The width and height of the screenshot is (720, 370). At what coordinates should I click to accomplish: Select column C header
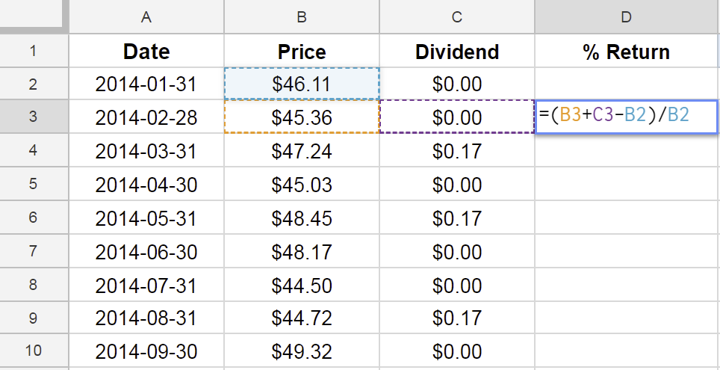[x=457, y=17]
